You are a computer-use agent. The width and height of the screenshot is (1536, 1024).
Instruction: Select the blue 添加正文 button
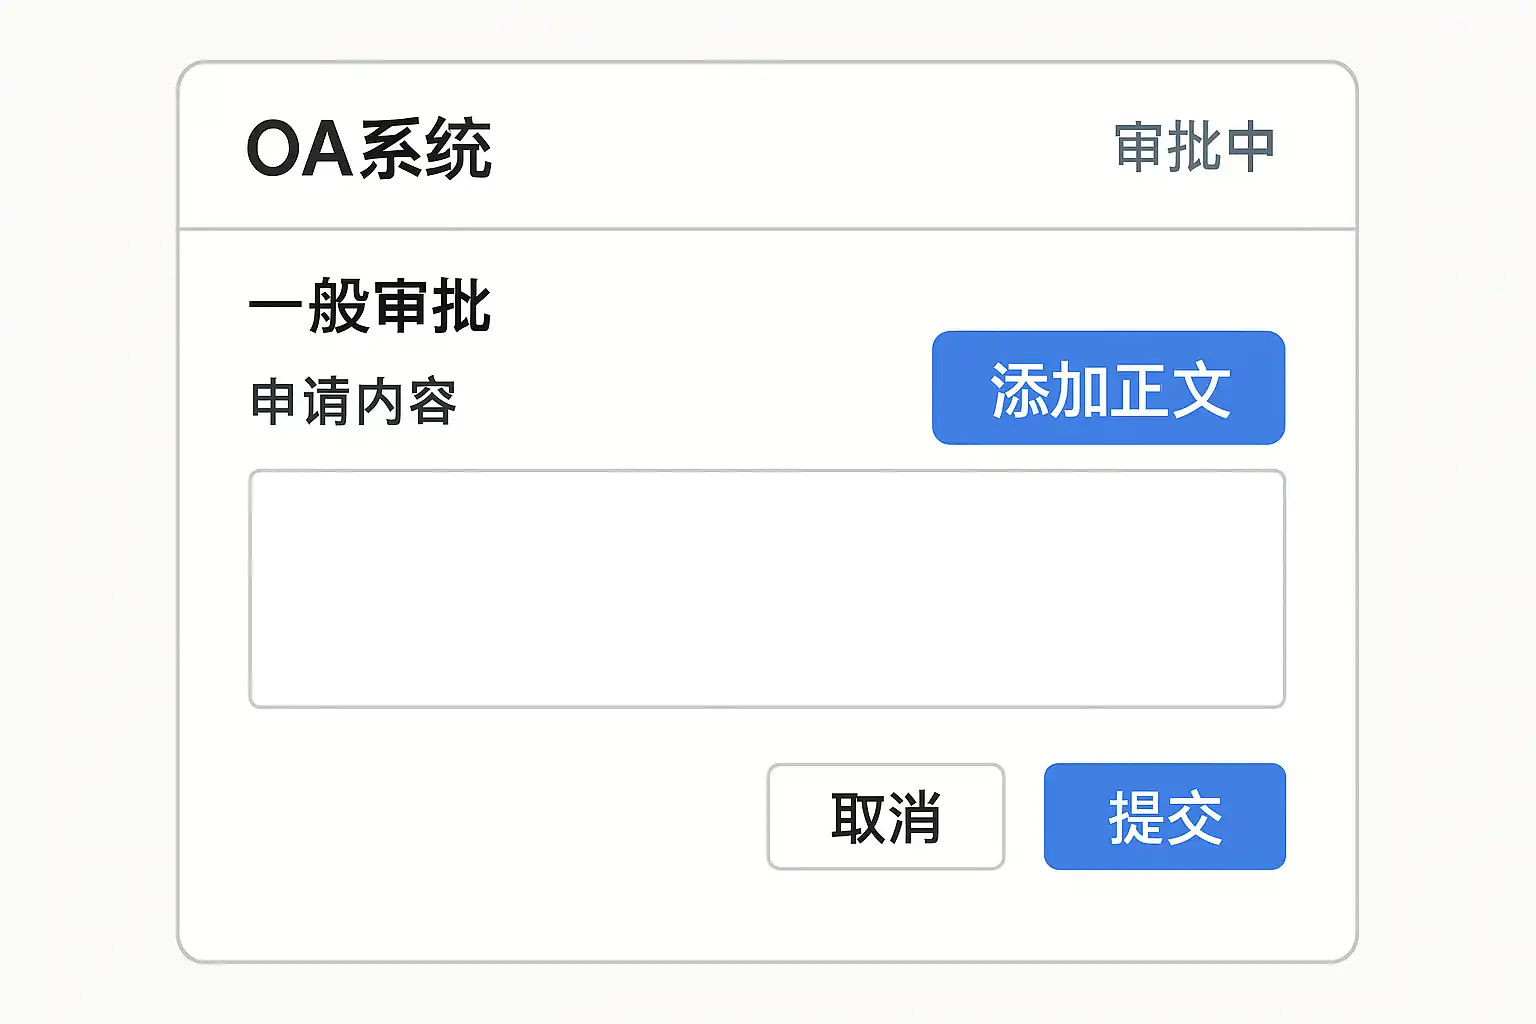[x=1108, y=388]
